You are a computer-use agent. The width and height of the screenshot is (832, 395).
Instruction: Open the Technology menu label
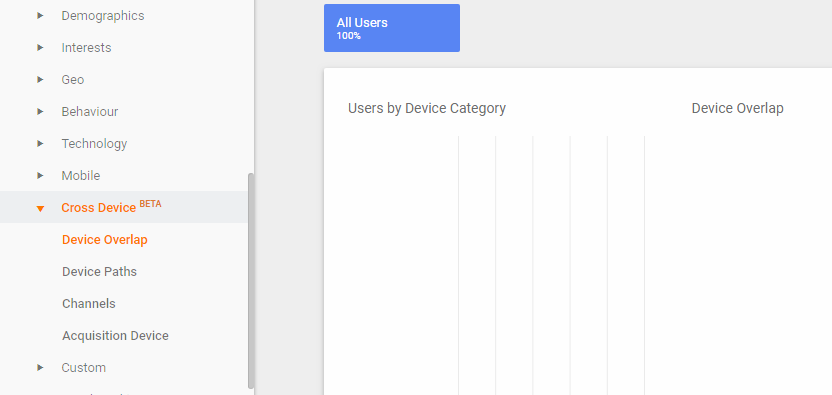point(94,144)
